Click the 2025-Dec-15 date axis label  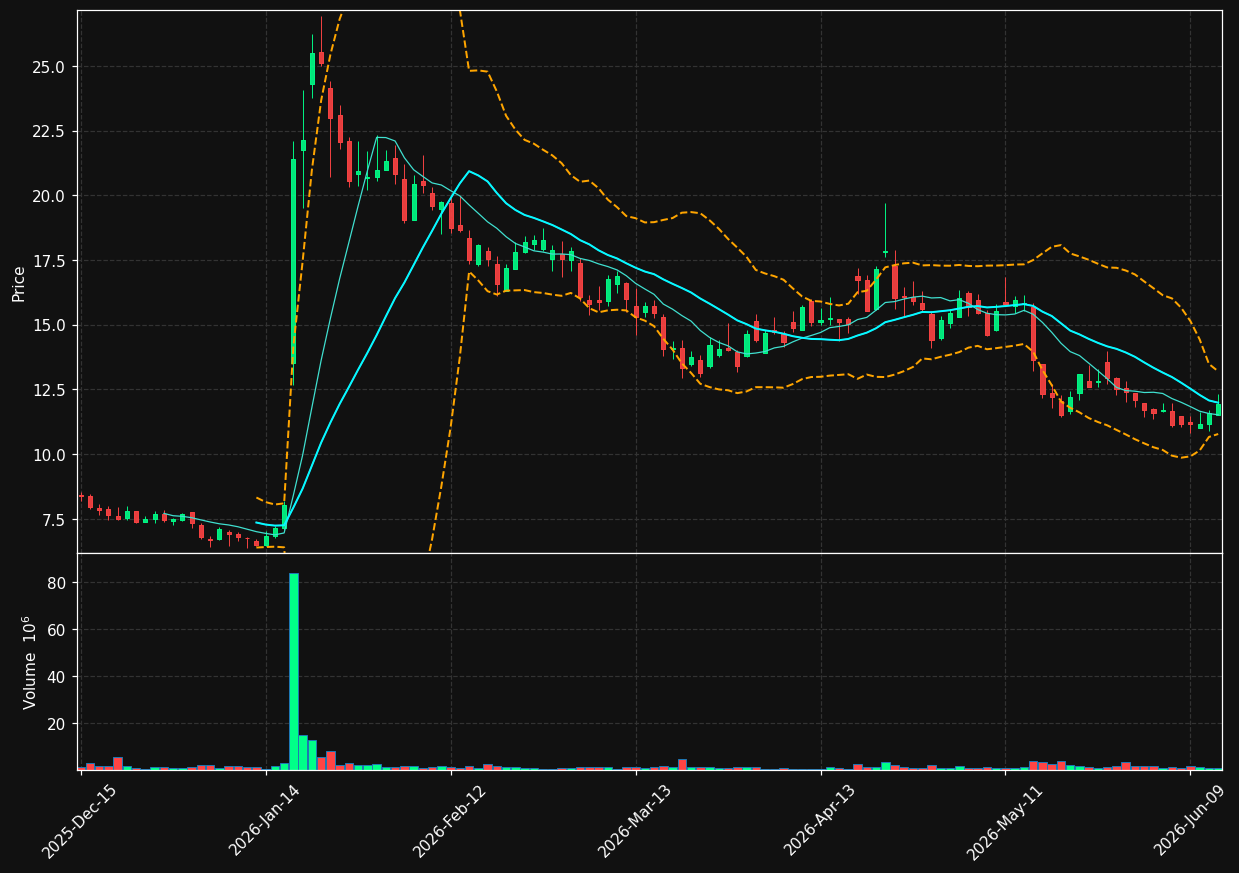tap(79, 821)
